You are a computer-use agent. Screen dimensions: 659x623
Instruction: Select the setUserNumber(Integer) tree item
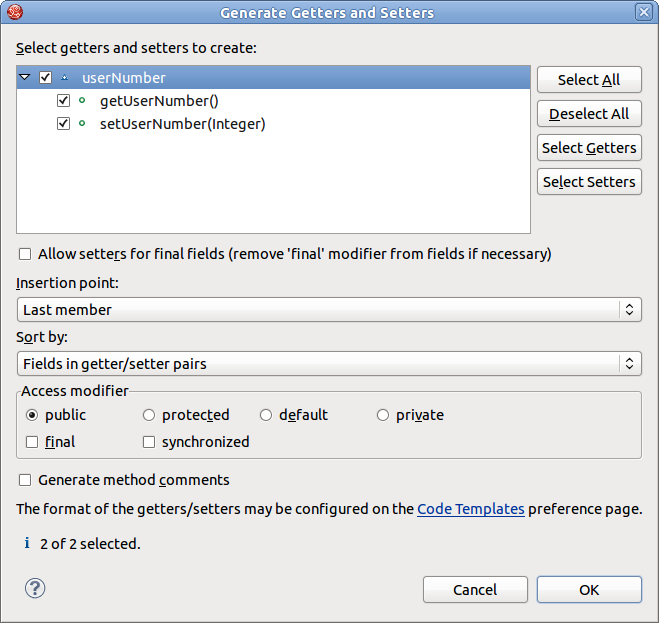tap(182, 124)
